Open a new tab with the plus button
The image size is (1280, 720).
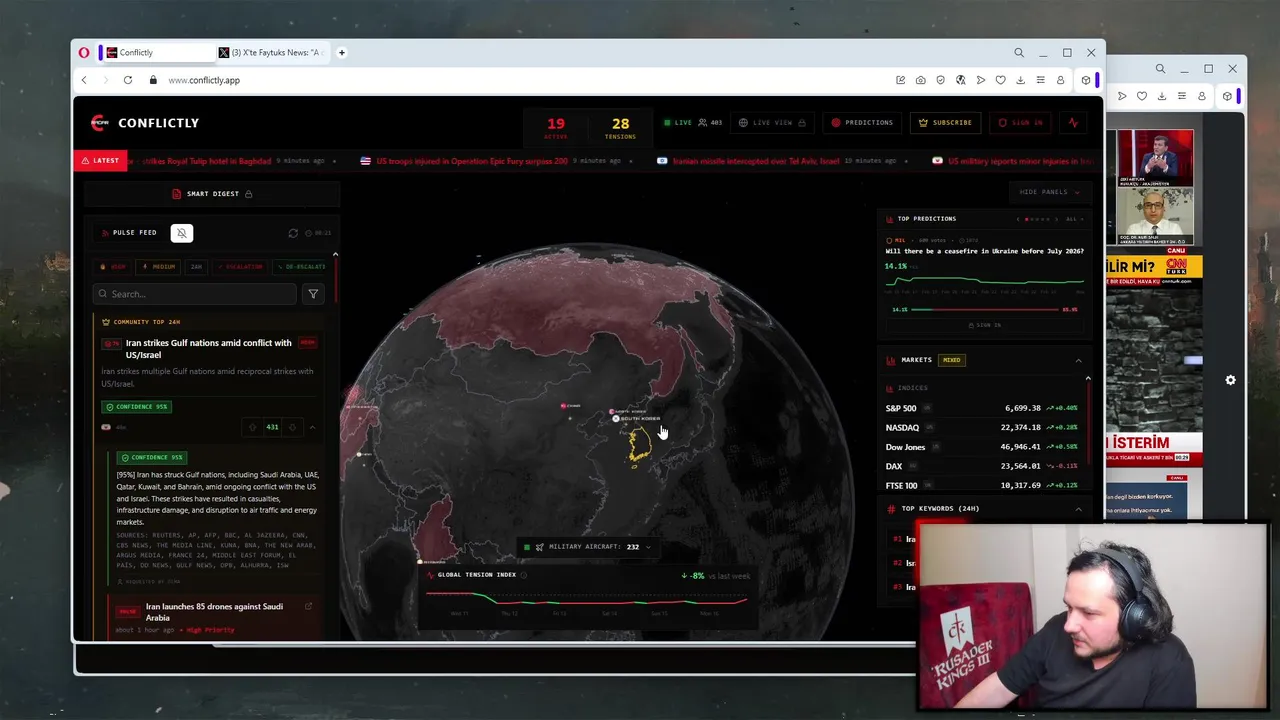342,52
